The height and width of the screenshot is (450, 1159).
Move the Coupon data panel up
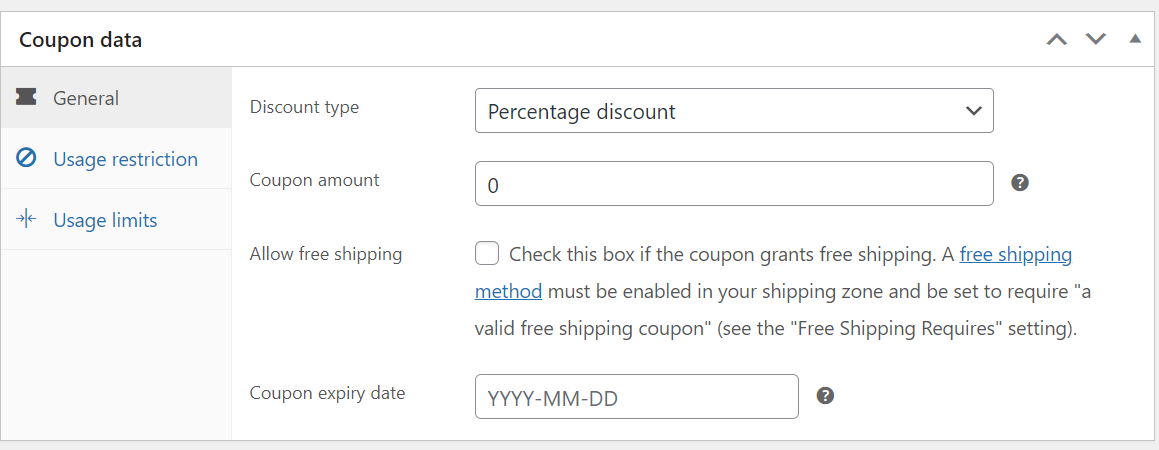tap(1057, 40)
